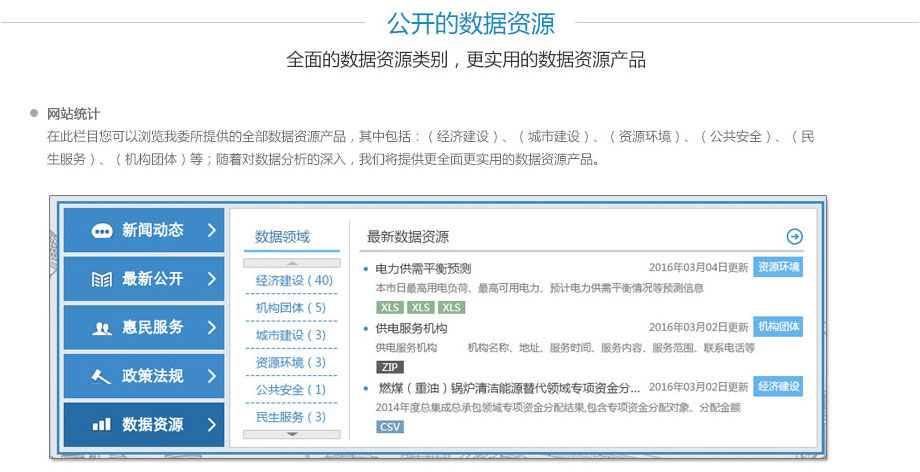This screenshot has height=472, width=920.
Task: Open 供电服务机构 dataset title
Action: coord(411,329)
